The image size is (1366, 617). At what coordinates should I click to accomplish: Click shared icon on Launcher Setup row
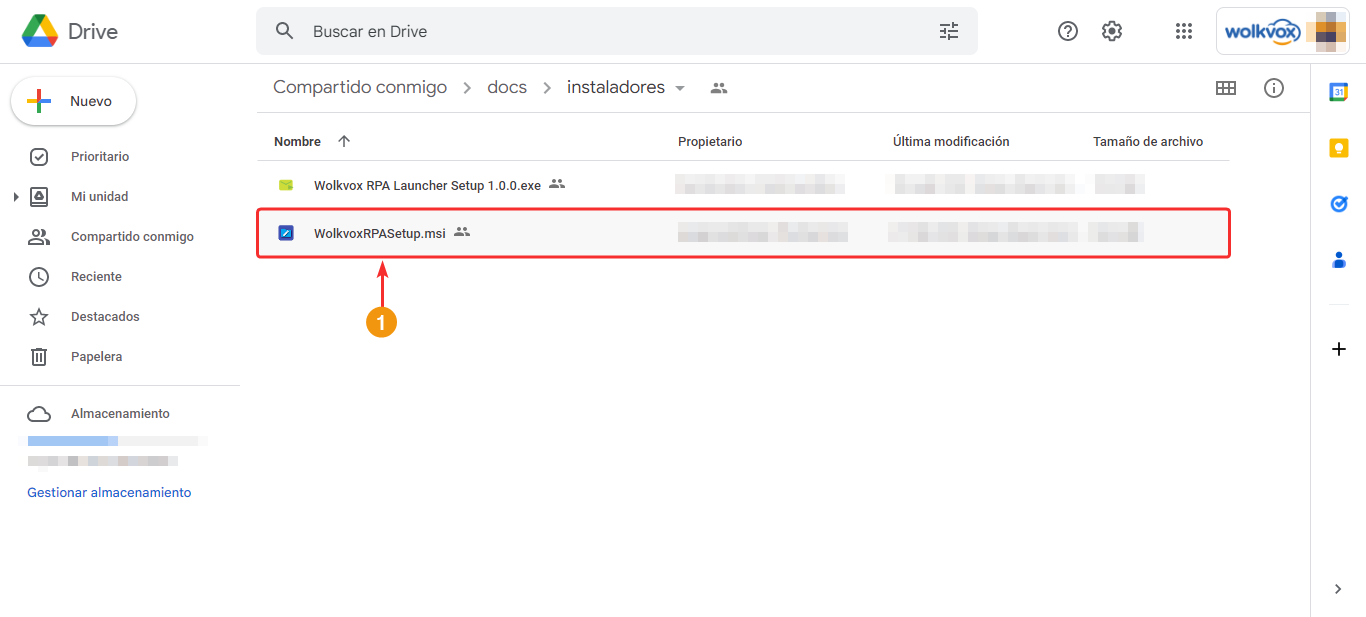pos(557,184)
